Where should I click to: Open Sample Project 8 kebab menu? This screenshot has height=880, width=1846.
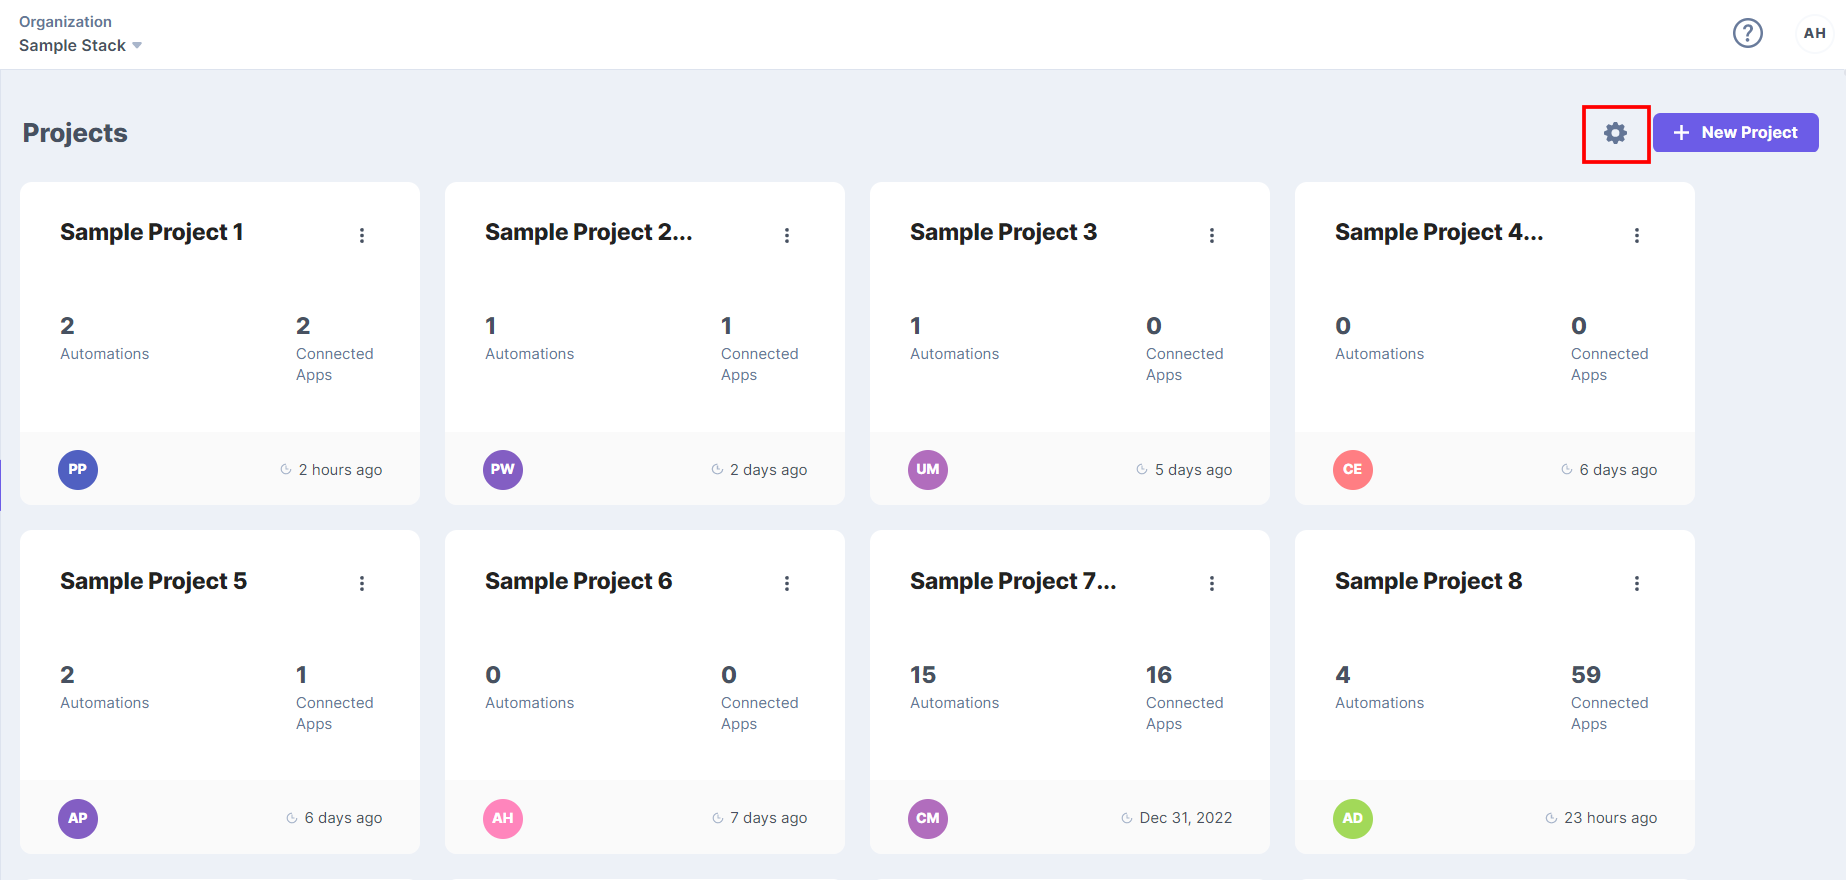(1637, 583)
